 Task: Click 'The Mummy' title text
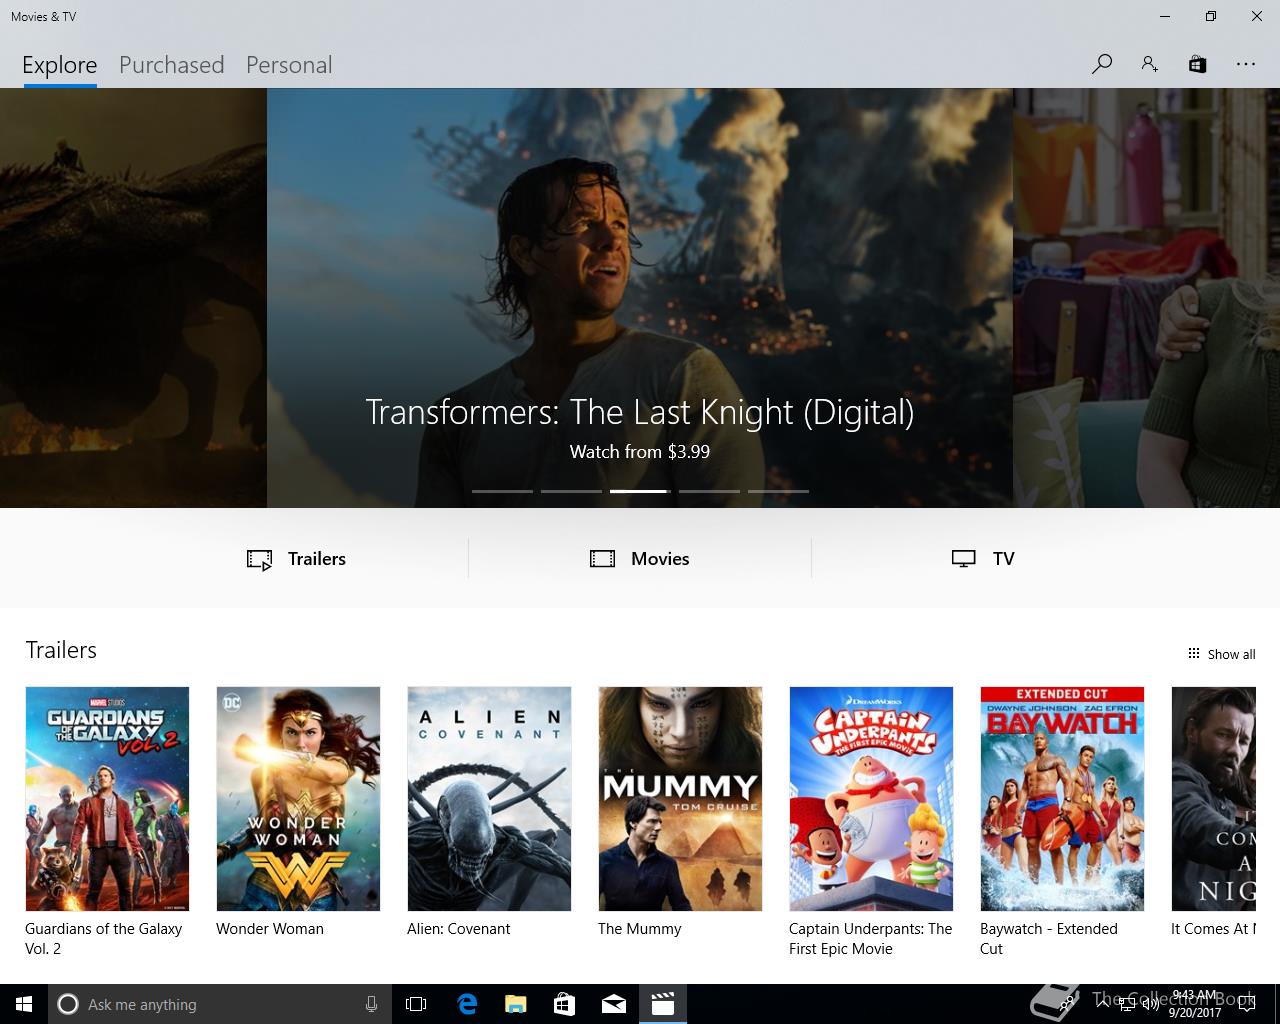tap(640, 929)
